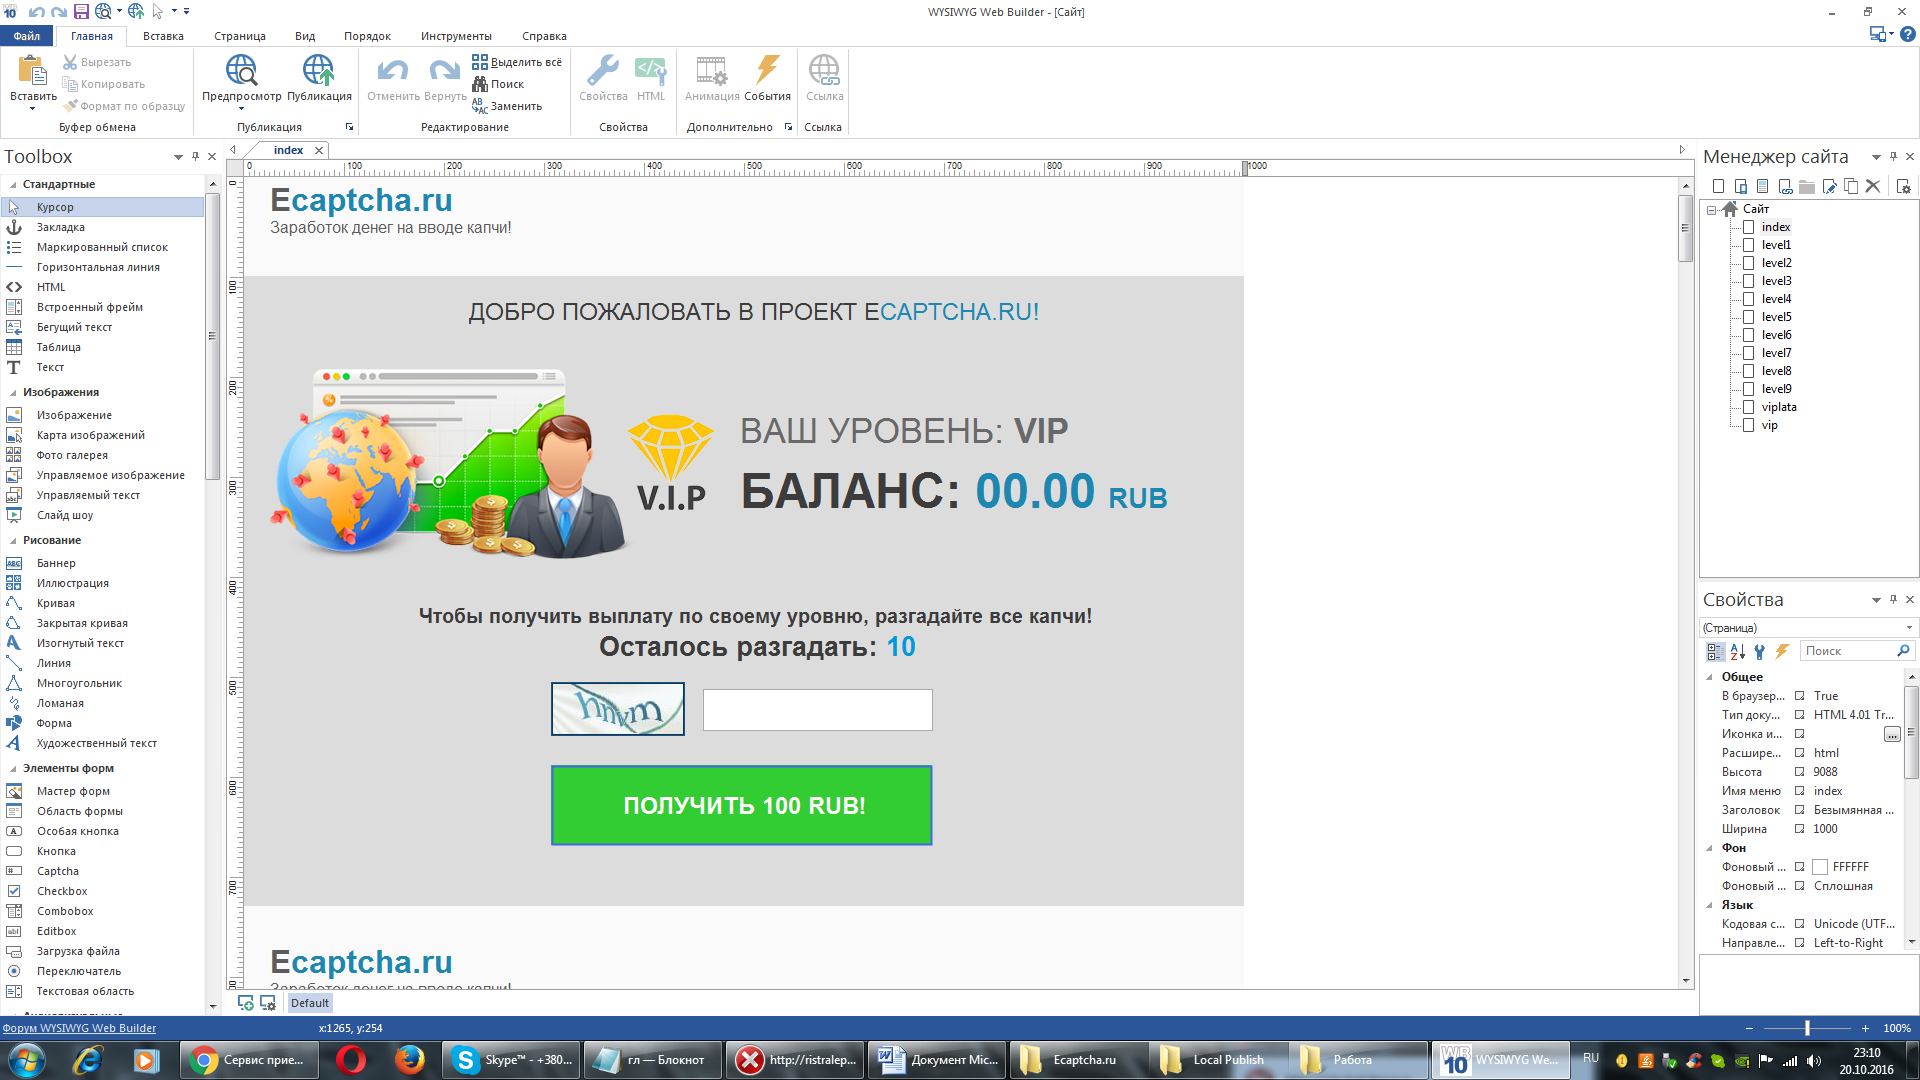Click the Default breakpoint button
The height and width of the screenshot is (1080, 1920).
[x=310, y=1003]
